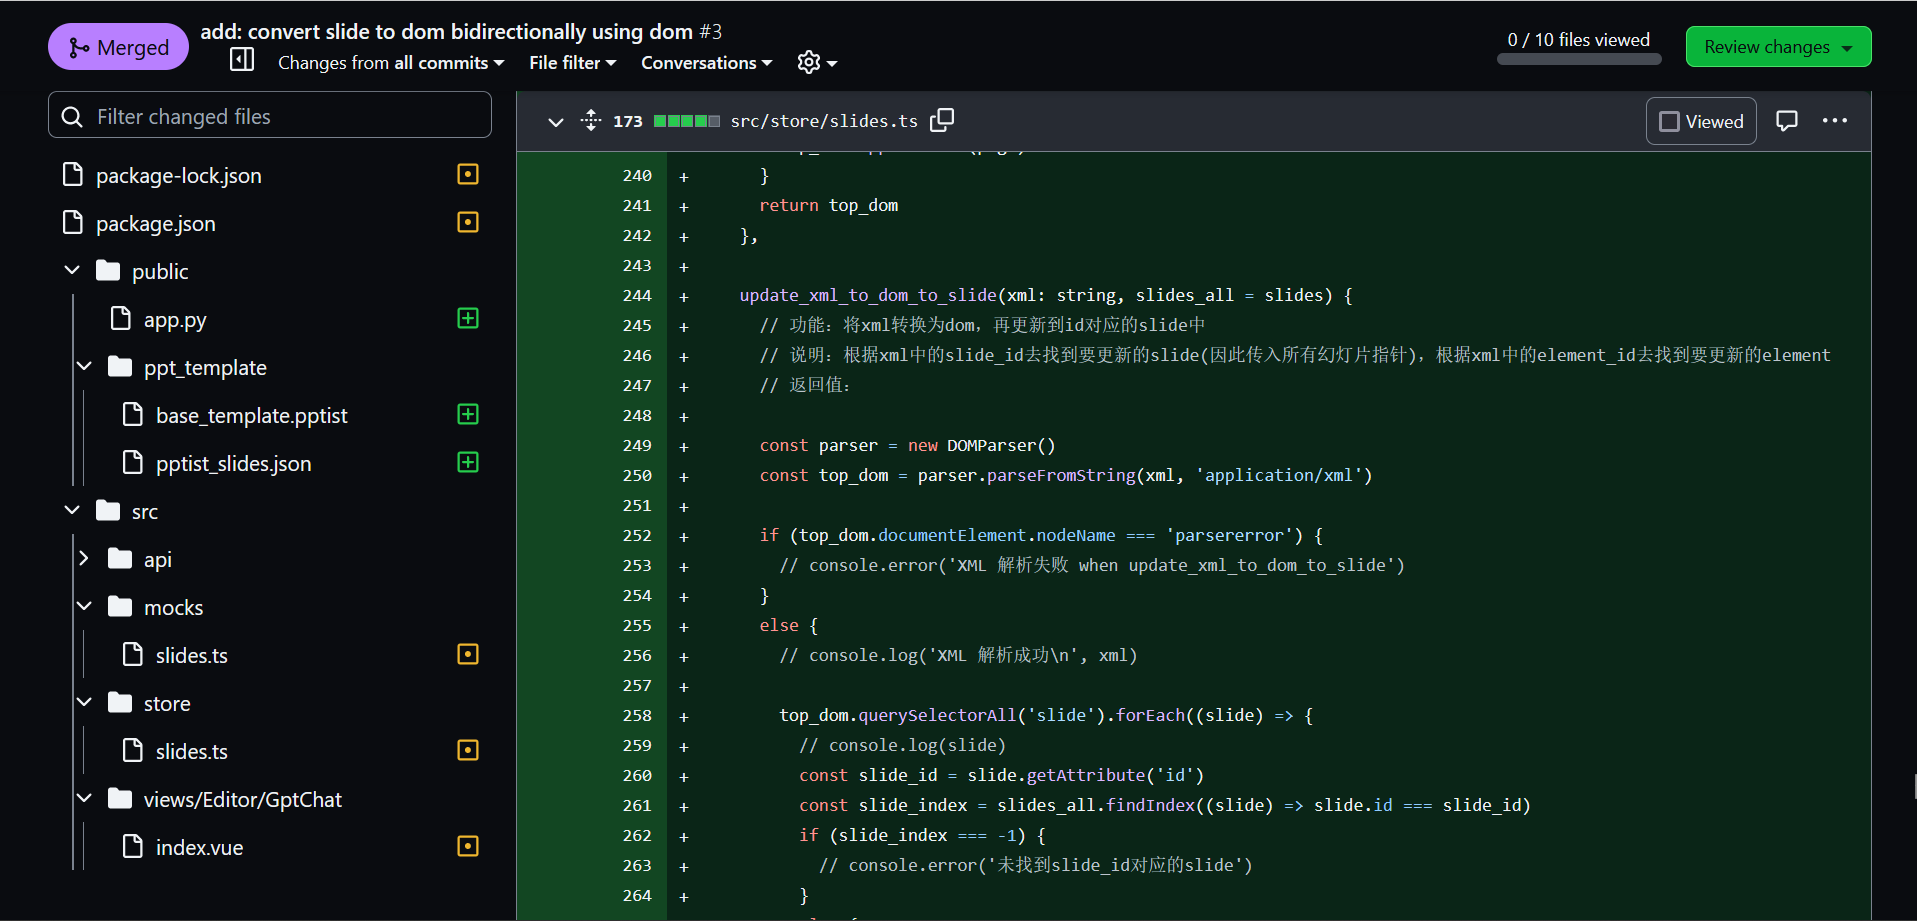Open the diff settings gear icon
This screenshot has height=921, width=1917.
click(x=808, y=62)
